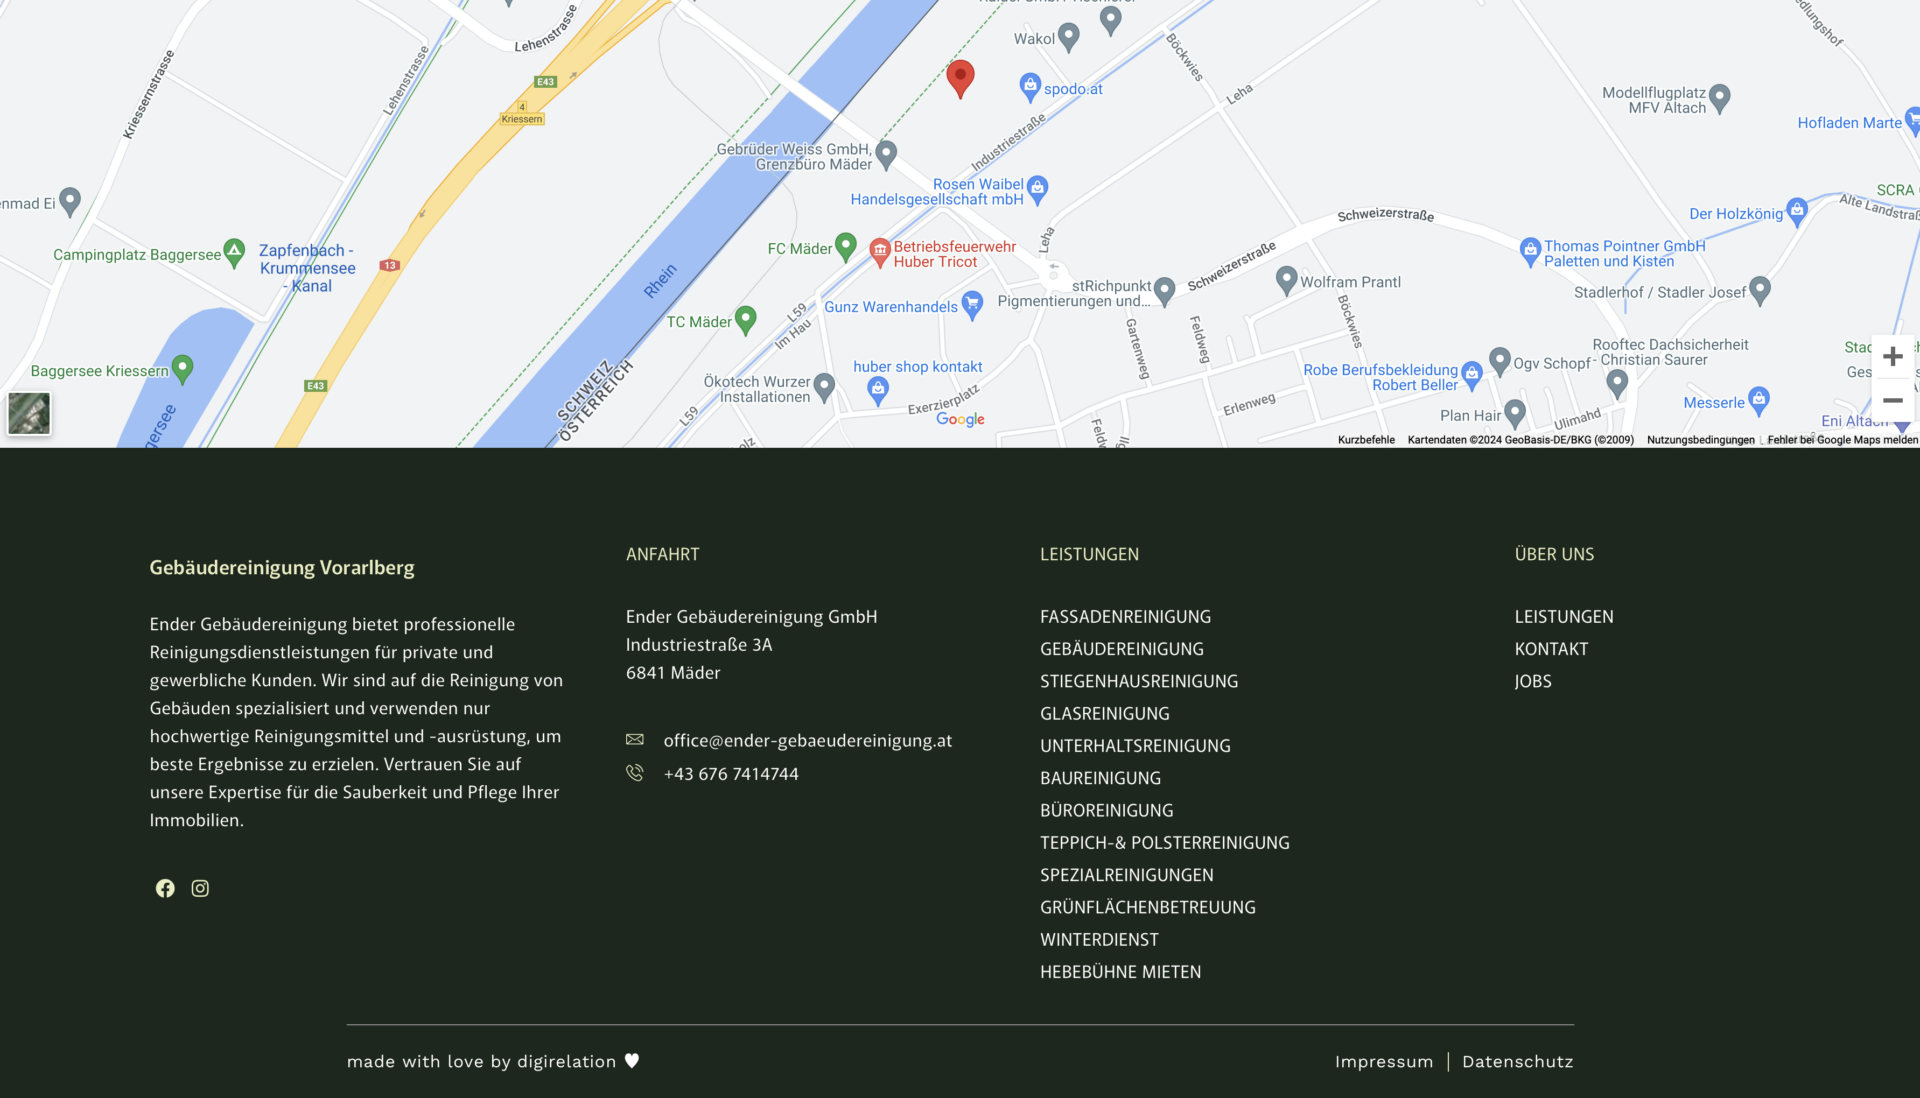Select the spodo.at shop pin
The height and width of the screenshot is (1098, 1920).
pyautogui.click(x=1030, y=86)
